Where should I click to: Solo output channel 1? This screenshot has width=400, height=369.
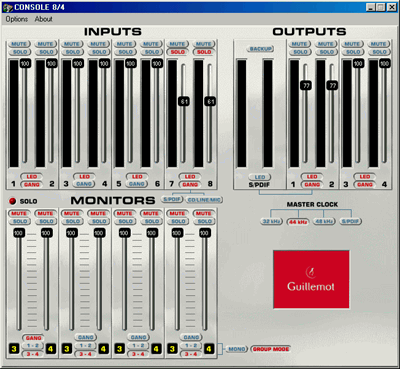(x=300, y=52)
